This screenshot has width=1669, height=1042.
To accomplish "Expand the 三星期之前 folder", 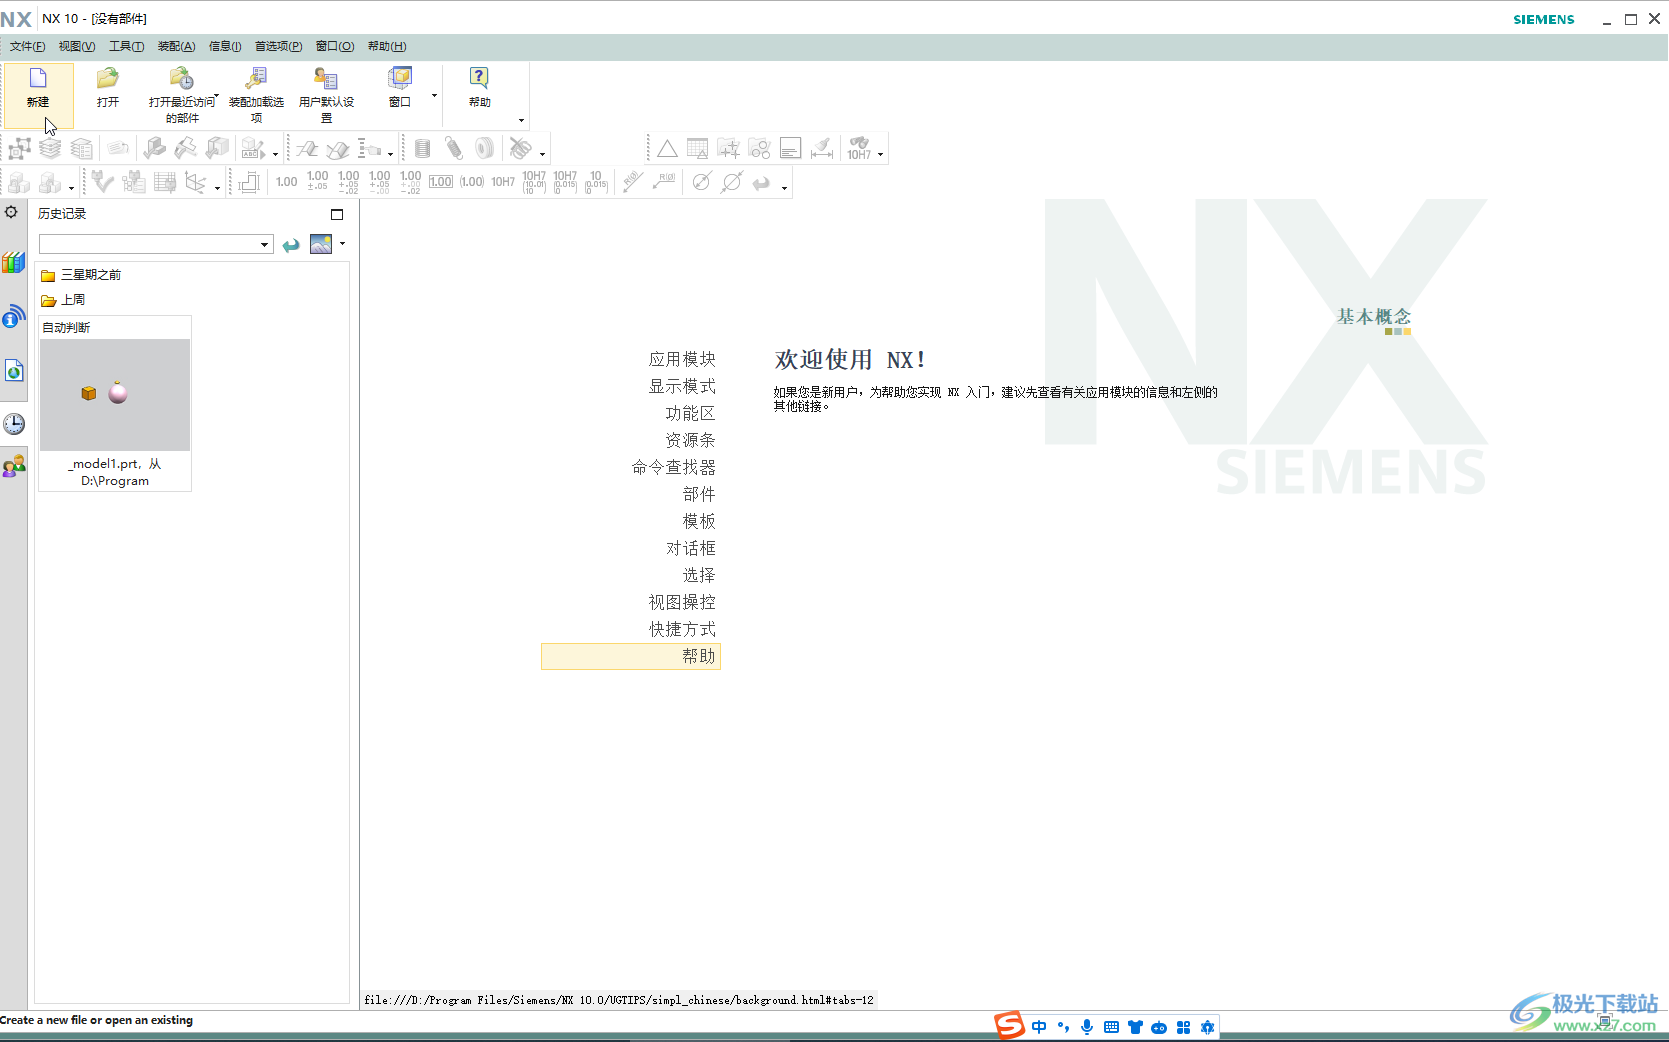I will pyautogui.click(x=81, y=275).
